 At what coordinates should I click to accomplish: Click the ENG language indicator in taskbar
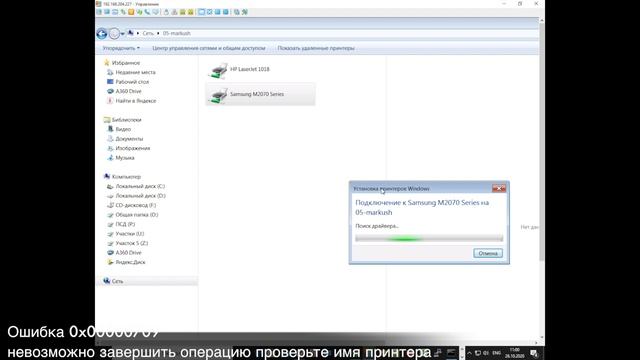pos(496,353)
